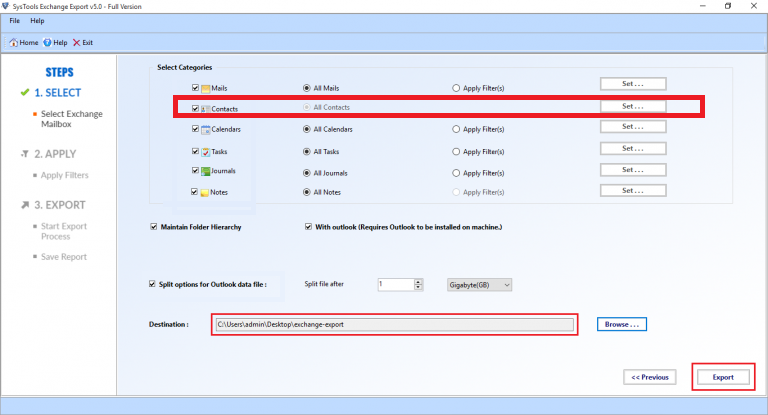Click Start Export Process step
Viewport: 768px width, 415px height.
click(64, 231)
